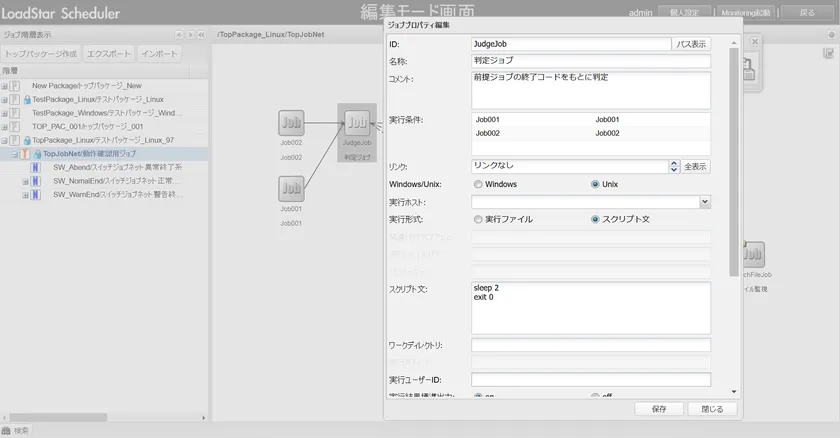Click the JudgeJob node icon on canvas

click(x=357, y=123)
